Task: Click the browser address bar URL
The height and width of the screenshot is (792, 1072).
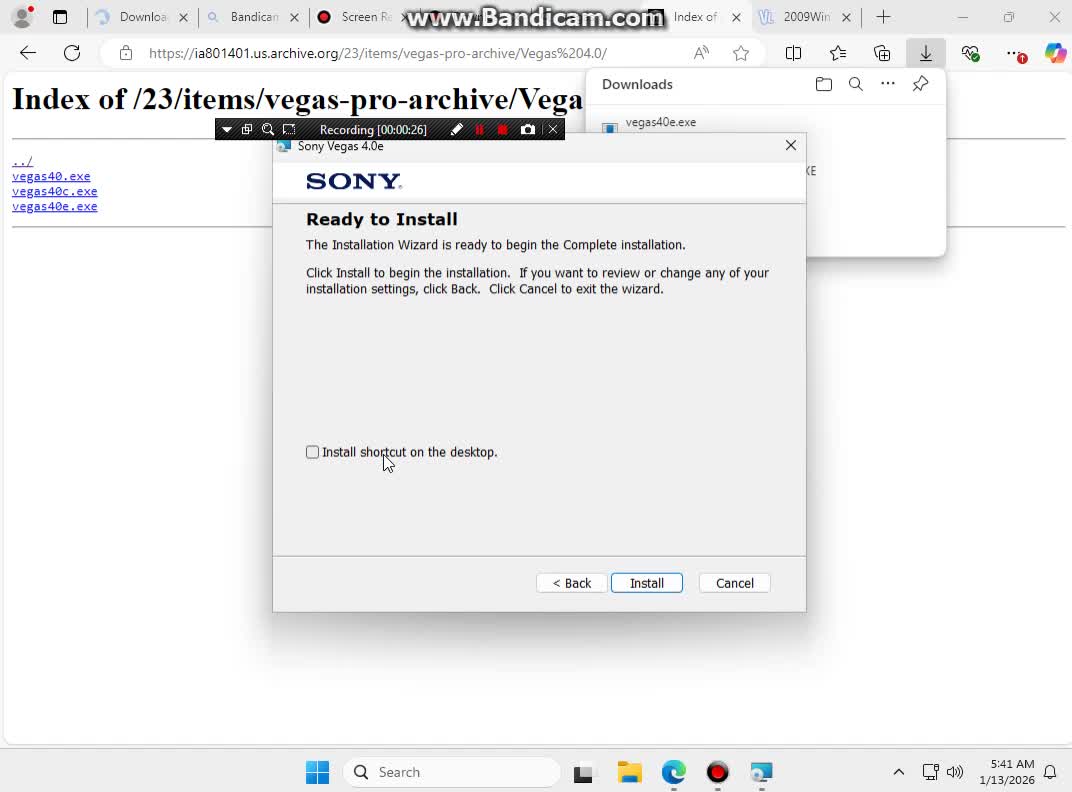Action: 378,53
